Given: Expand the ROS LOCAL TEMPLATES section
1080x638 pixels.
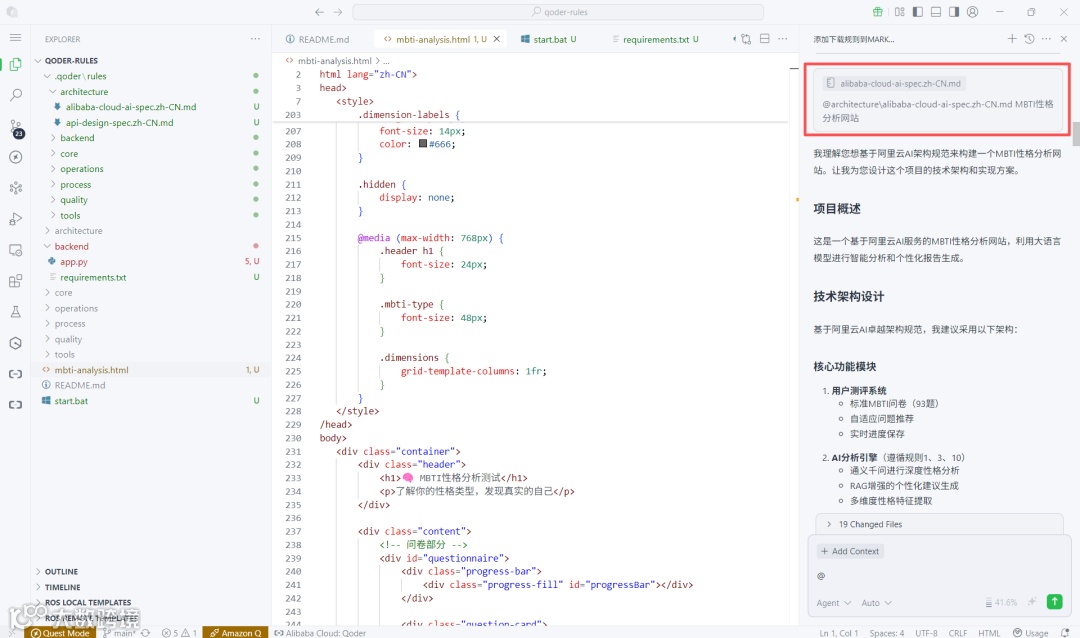Looking at the screenshot, I should pos(87,602).
